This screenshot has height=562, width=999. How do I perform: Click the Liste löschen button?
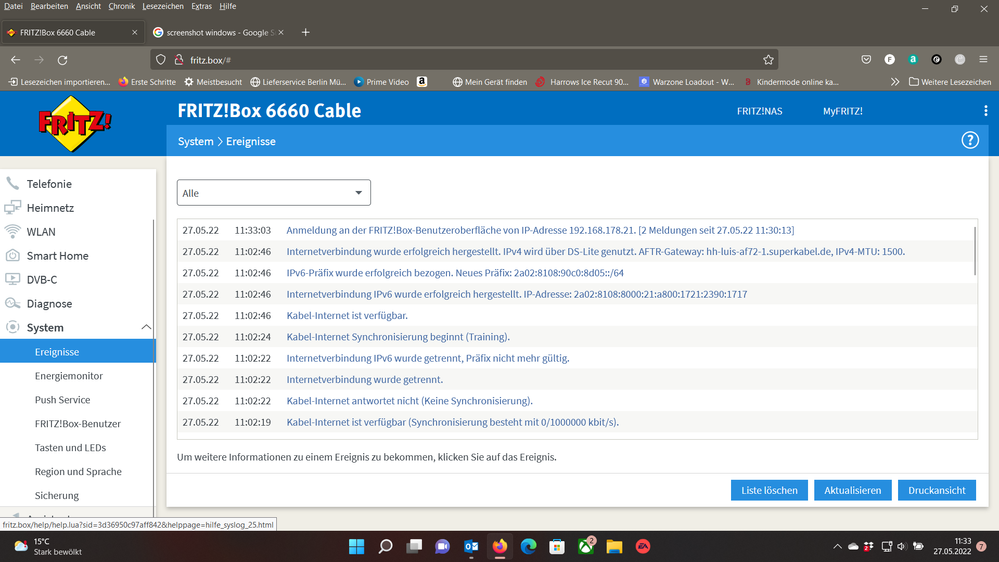point(769,490)
